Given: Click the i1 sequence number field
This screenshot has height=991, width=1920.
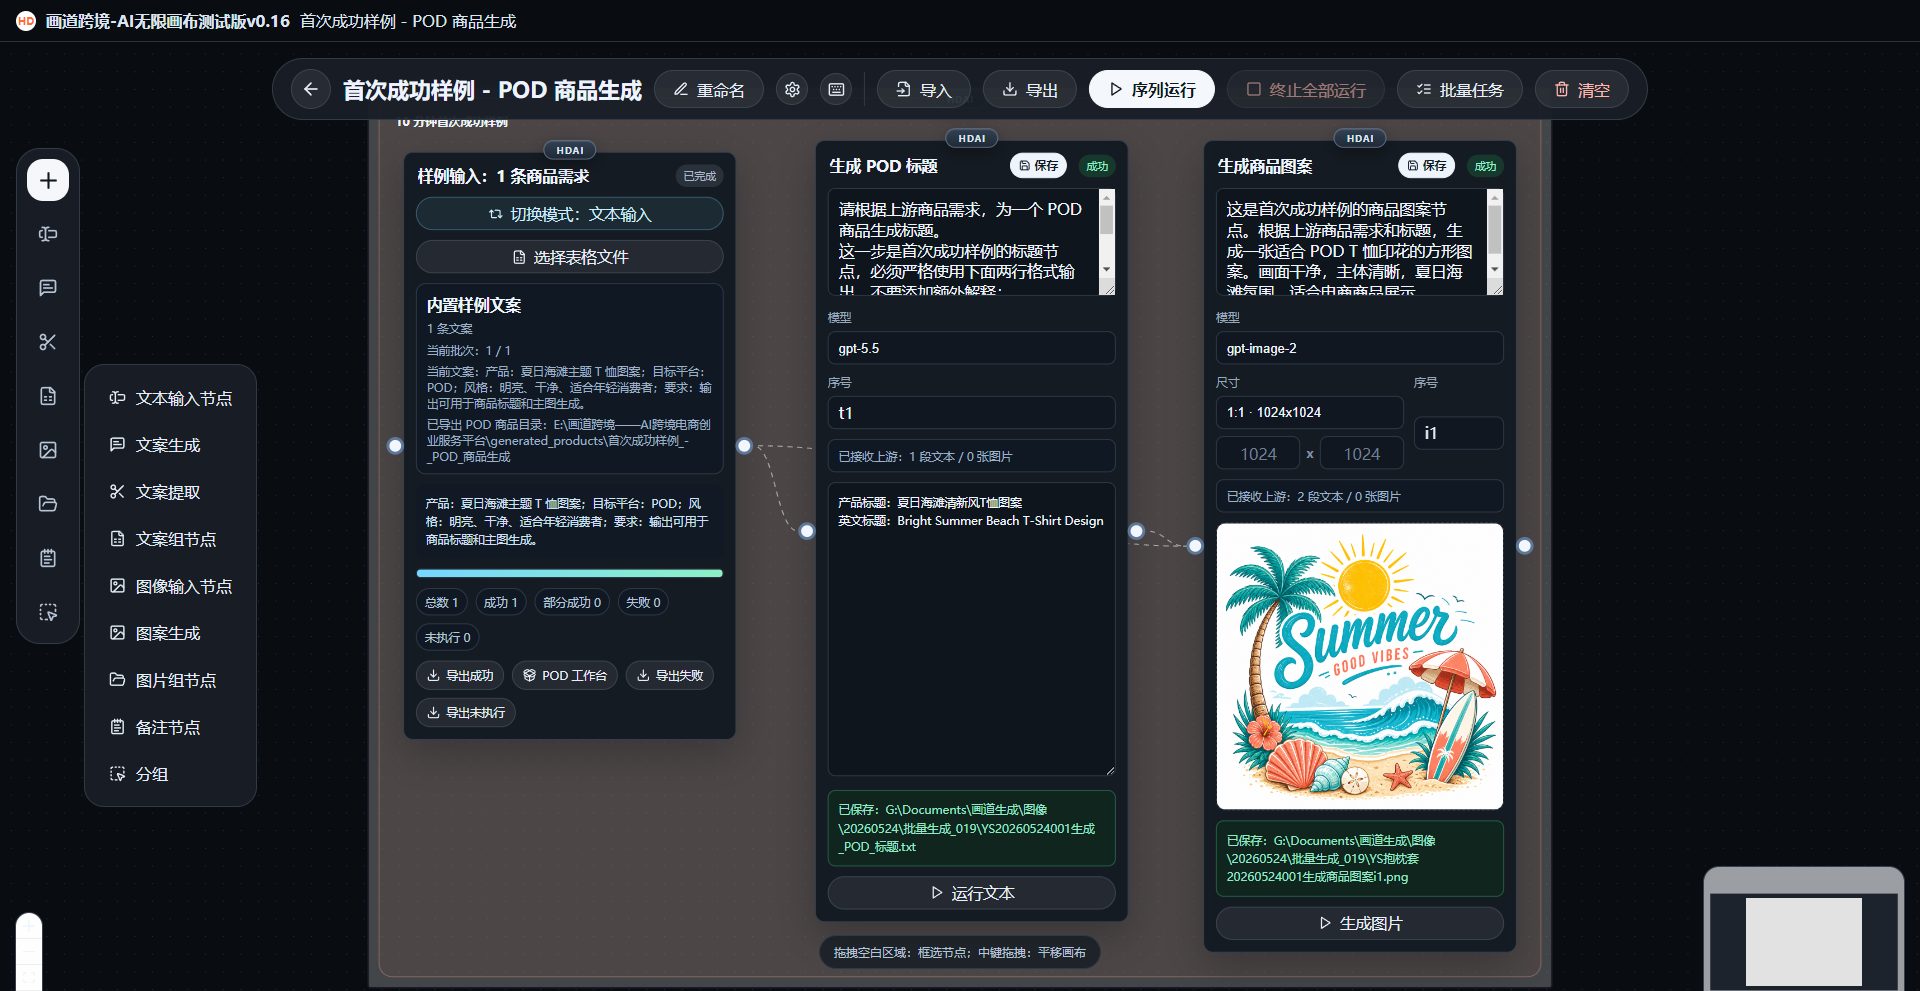Looking at the screenshot, I should (x=1459, y=433).
